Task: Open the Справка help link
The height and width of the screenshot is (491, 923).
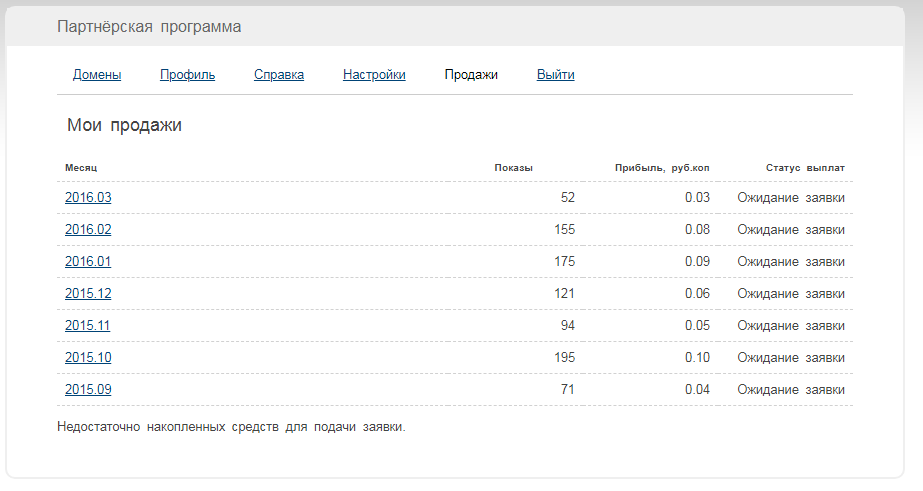Action: 279,75
